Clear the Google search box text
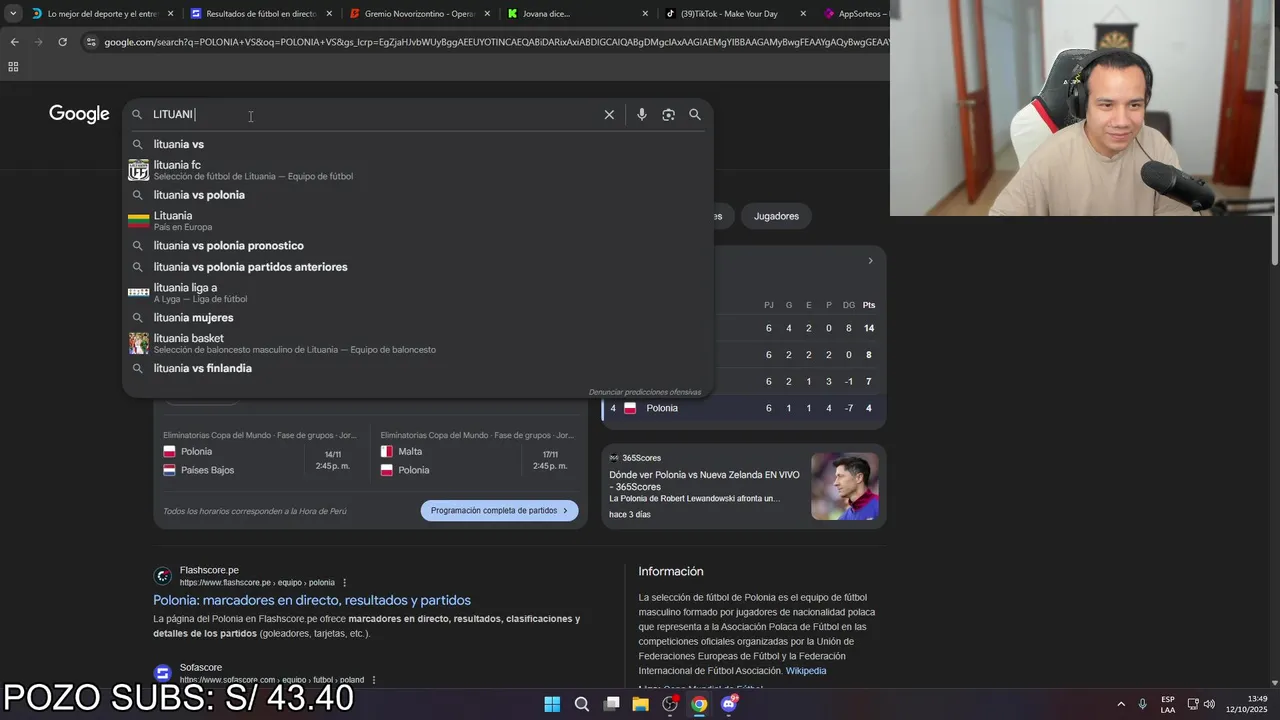The height and width of the screenshot is (720, 1280). pyautogui.click(x=609, y=114)
